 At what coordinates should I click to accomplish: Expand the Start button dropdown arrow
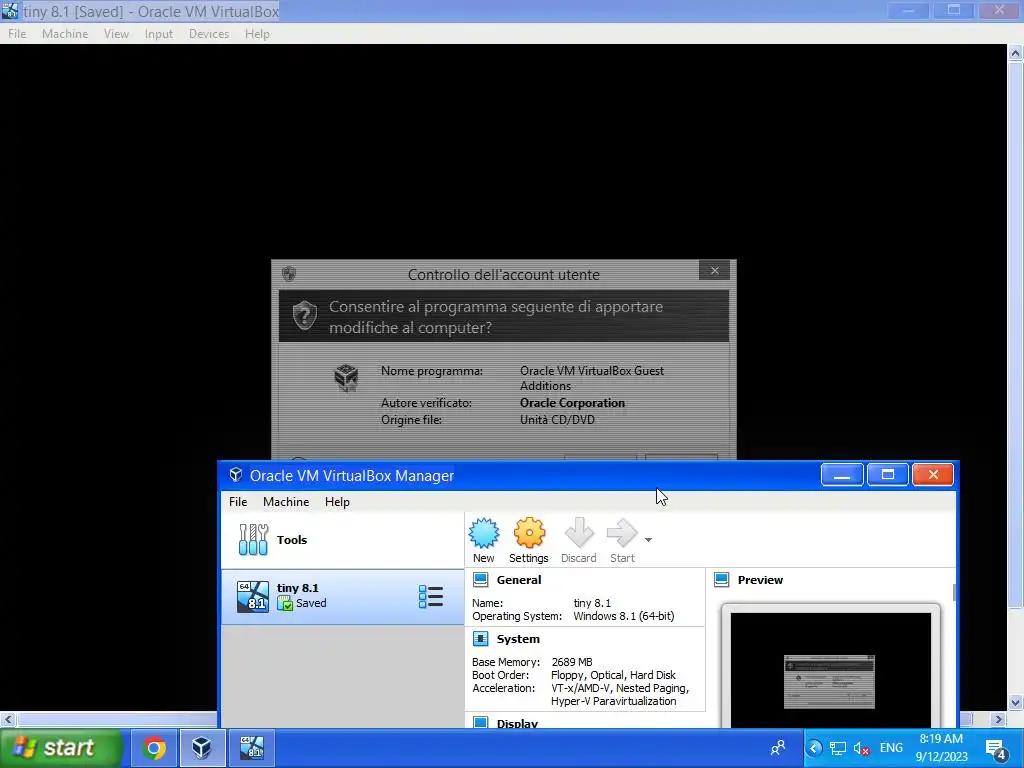pyautogui.click(x=648, y=539)
